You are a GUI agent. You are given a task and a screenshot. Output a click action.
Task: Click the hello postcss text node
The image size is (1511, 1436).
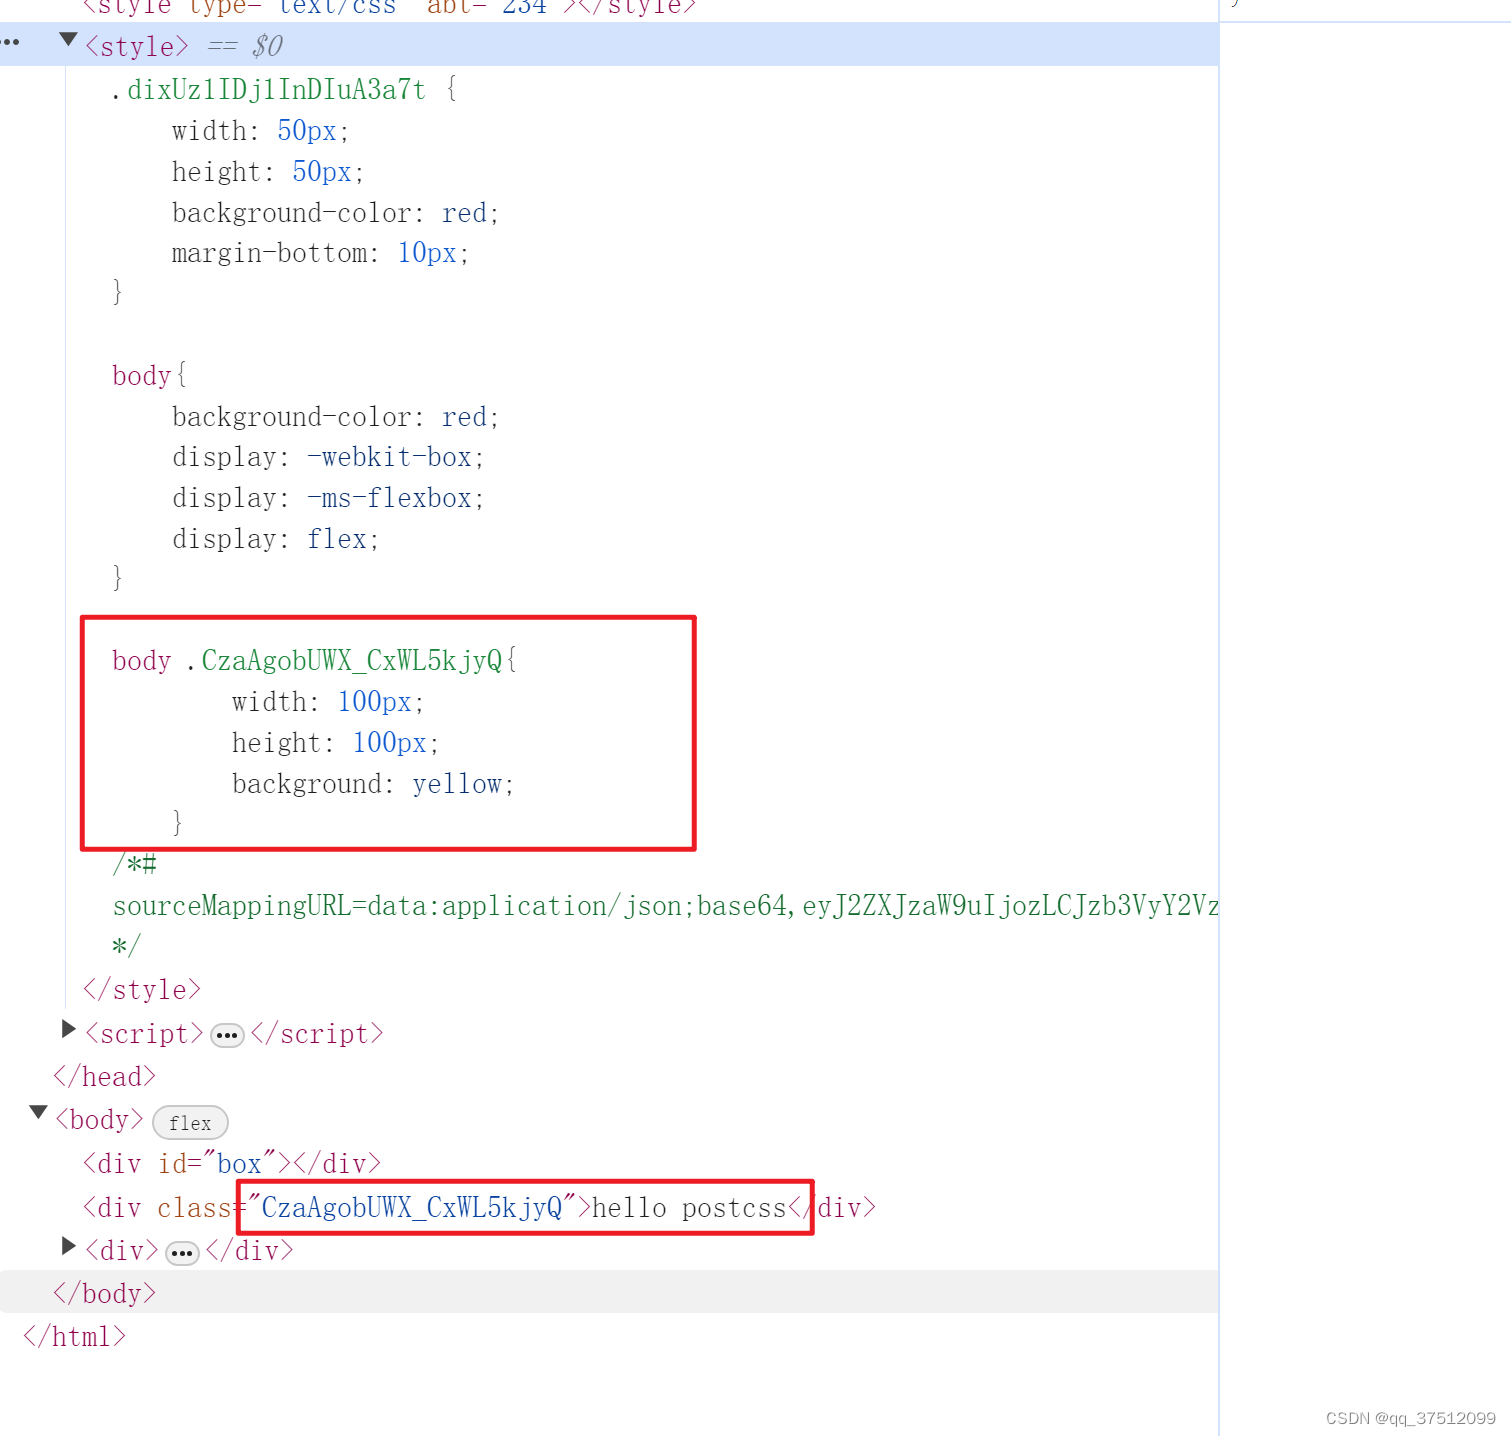pyautogui.click(x=688, y=1208)
